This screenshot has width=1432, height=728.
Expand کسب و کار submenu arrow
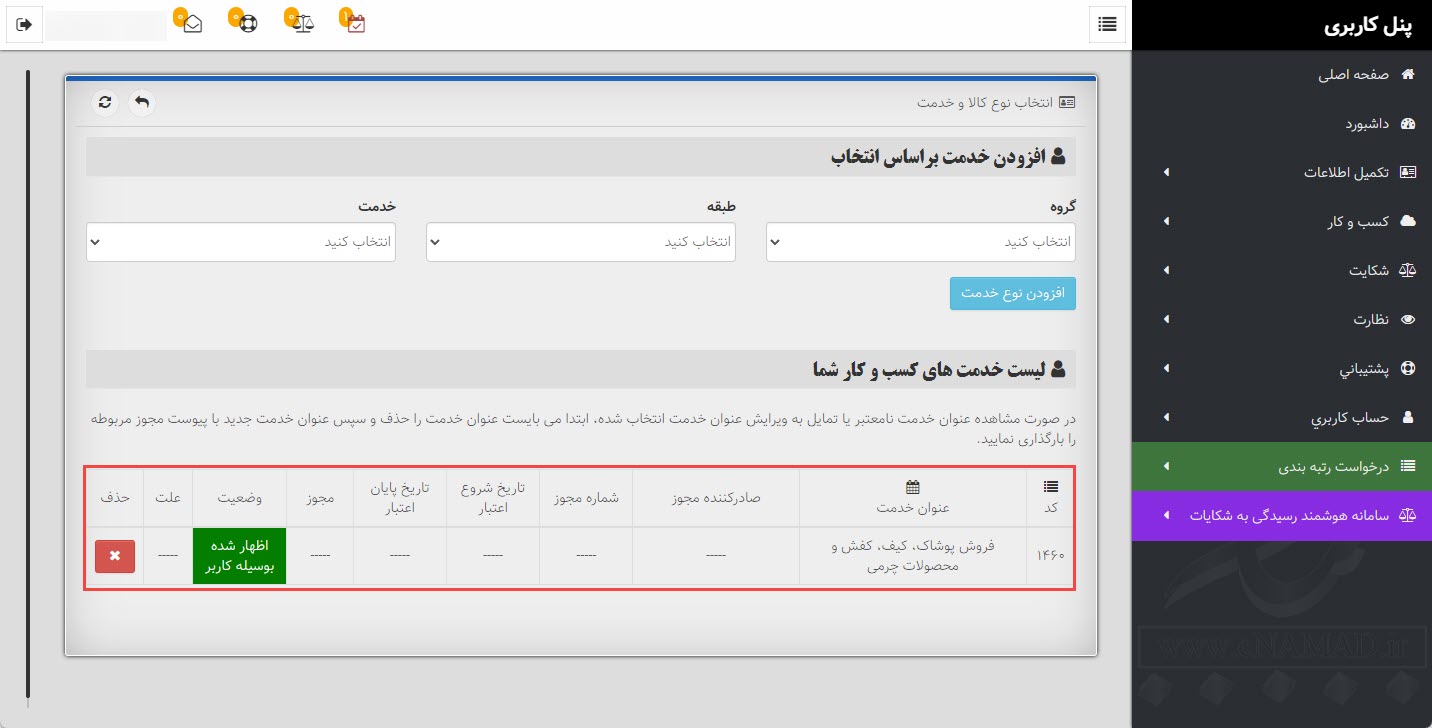1166,222
